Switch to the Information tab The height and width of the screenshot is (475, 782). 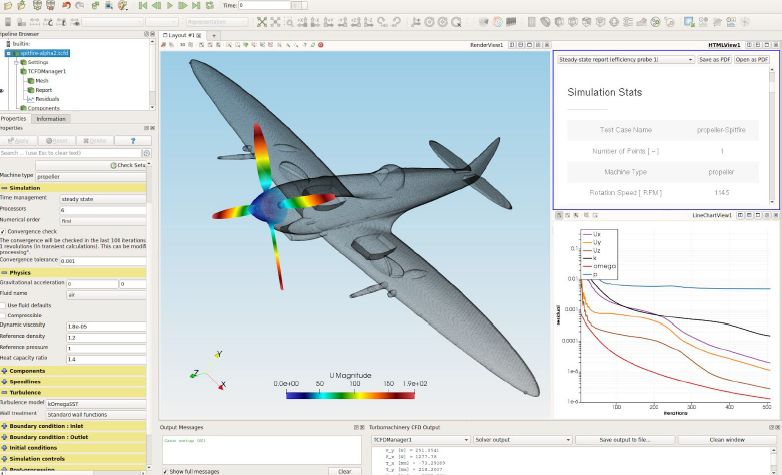point(51,119)
